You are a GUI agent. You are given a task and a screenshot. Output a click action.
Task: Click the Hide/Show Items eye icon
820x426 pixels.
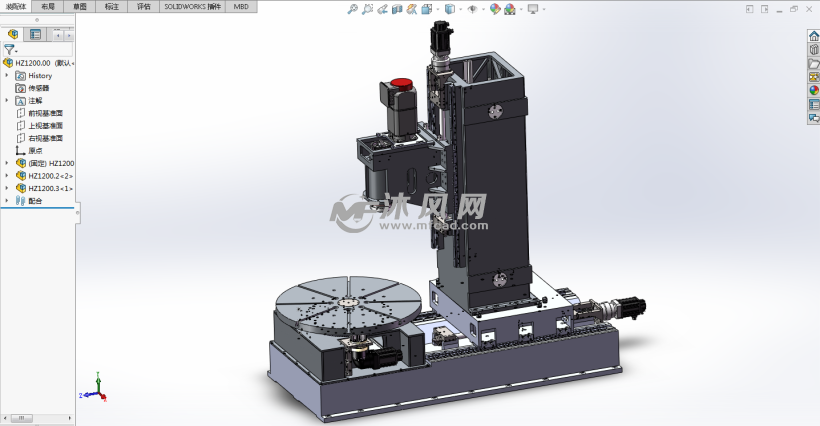[x=472, y=9]
